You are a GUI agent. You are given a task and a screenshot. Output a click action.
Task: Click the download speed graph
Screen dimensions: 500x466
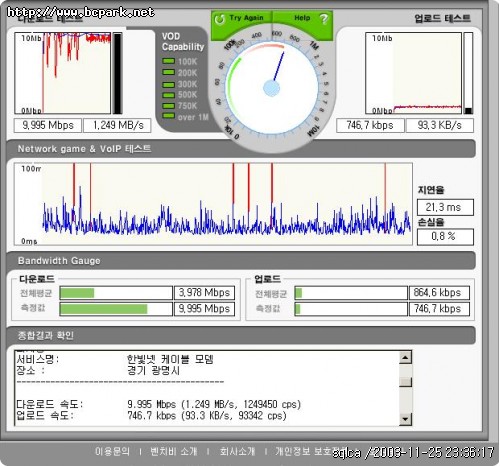point(63,73)
